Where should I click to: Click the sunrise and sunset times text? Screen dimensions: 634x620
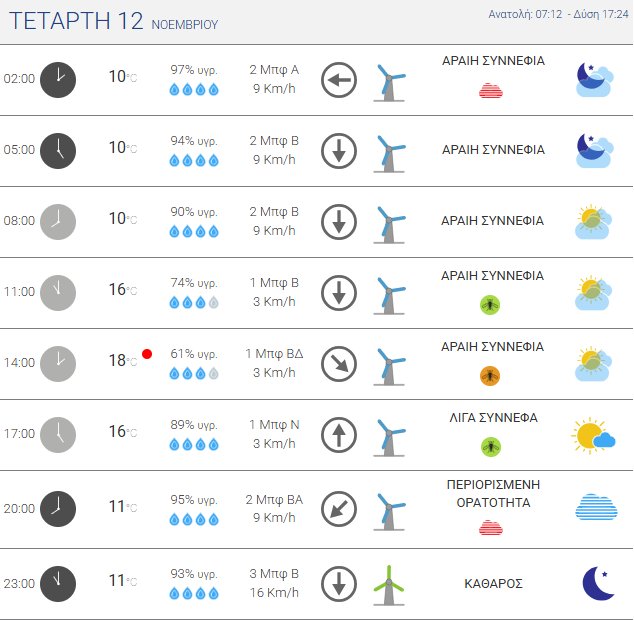[x=558, y=15]
